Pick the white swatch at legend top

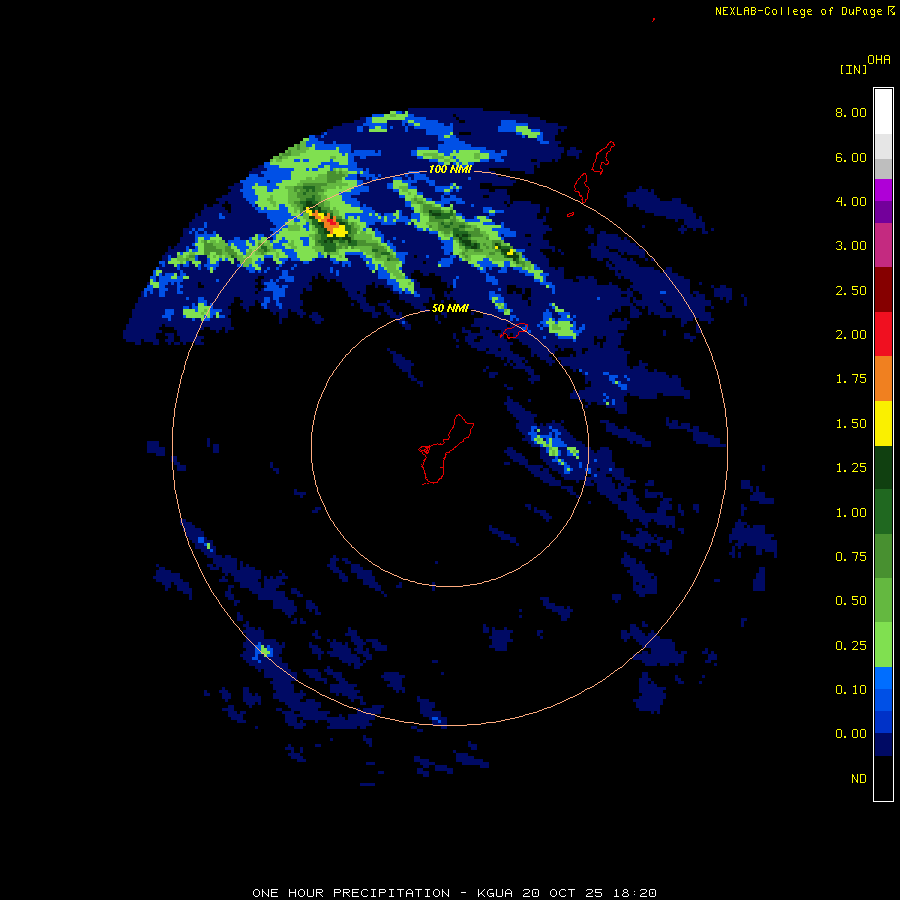883,112
